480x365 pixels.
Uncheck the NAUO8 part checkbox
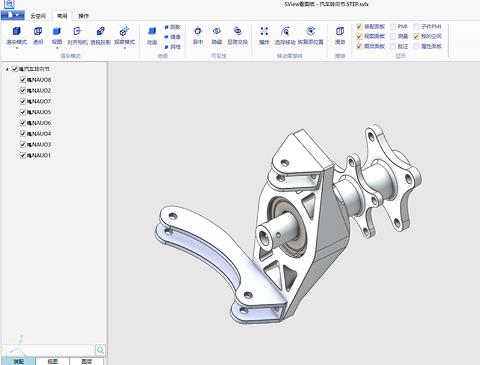pos(23,80)
